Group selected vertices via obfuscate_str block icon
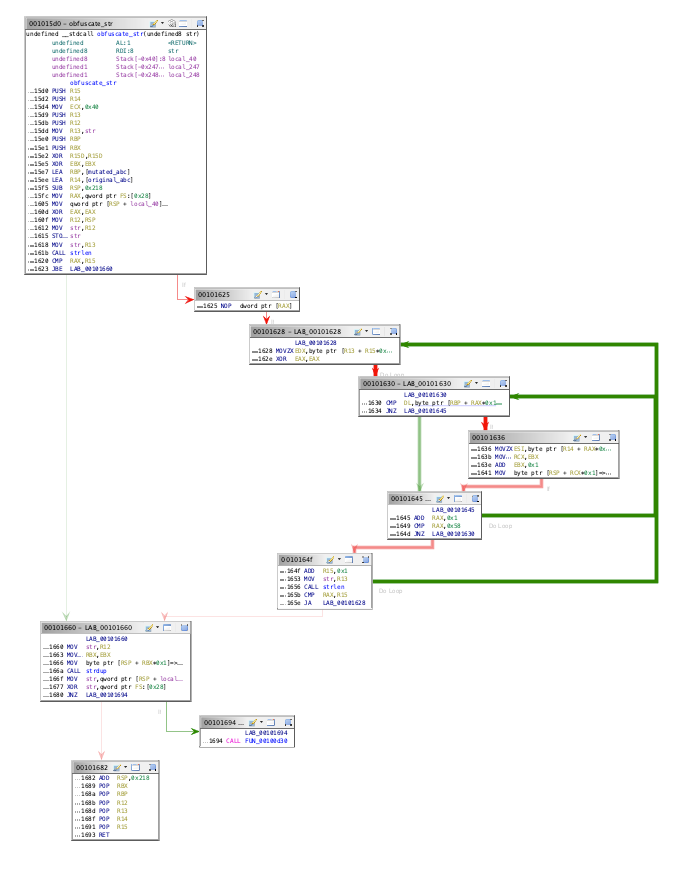 200,24
